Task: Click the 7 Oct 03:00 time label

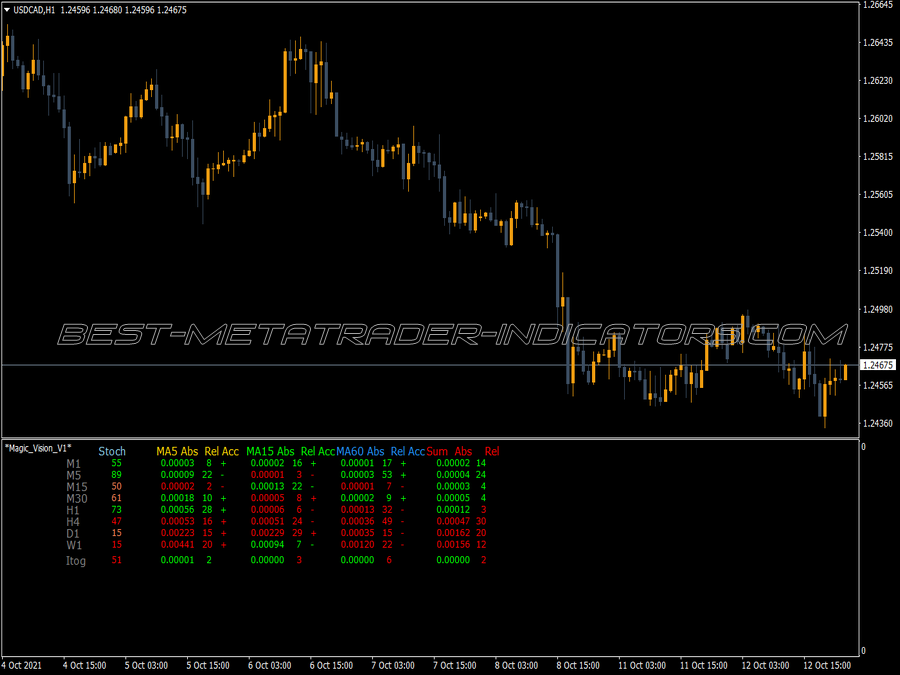Action: [393, 666]
